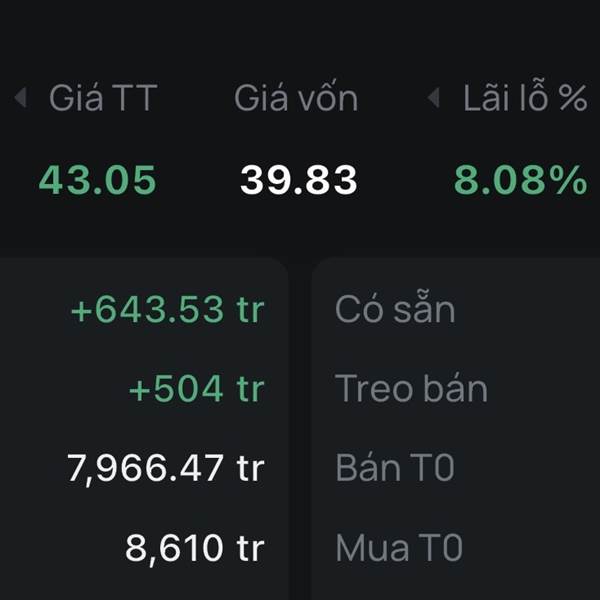
Task: Sort by the Giá TT column header
Action: pyautogui.click(x=103, y=98)
